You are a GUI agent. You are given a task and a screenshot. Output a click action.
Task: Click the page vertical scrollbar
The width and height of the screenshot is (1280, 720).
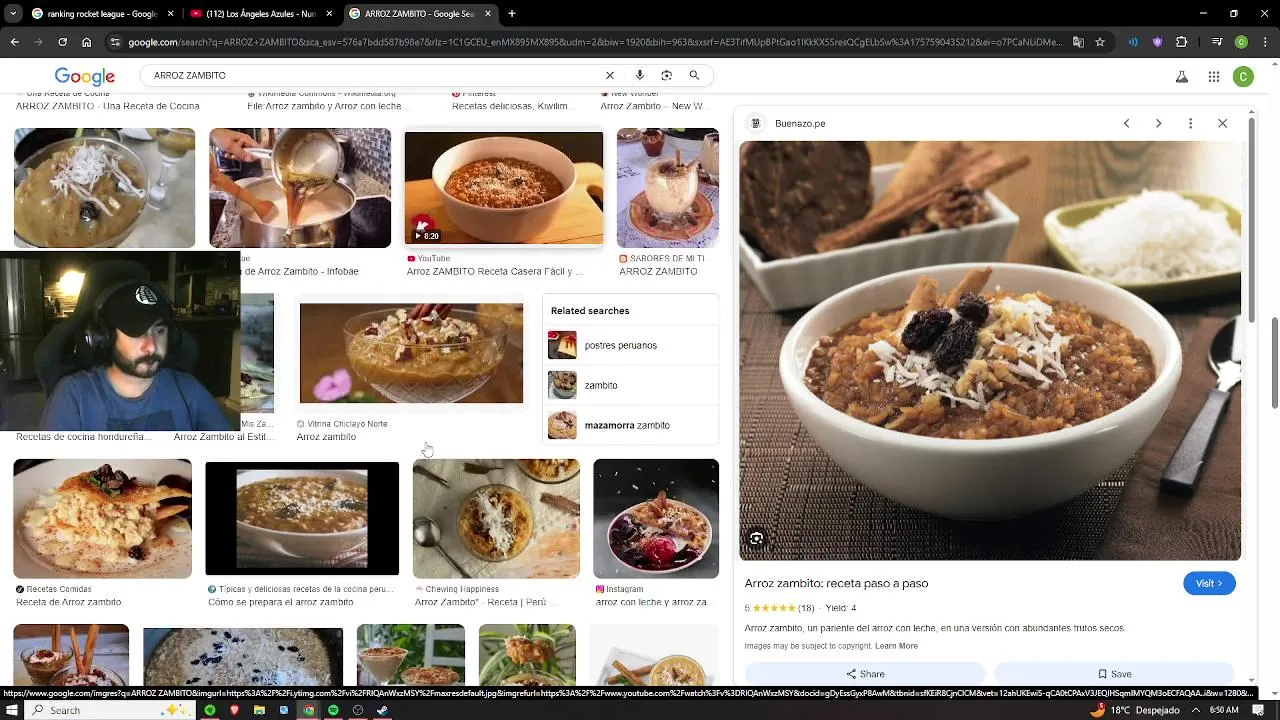(x=1274, y=364)
